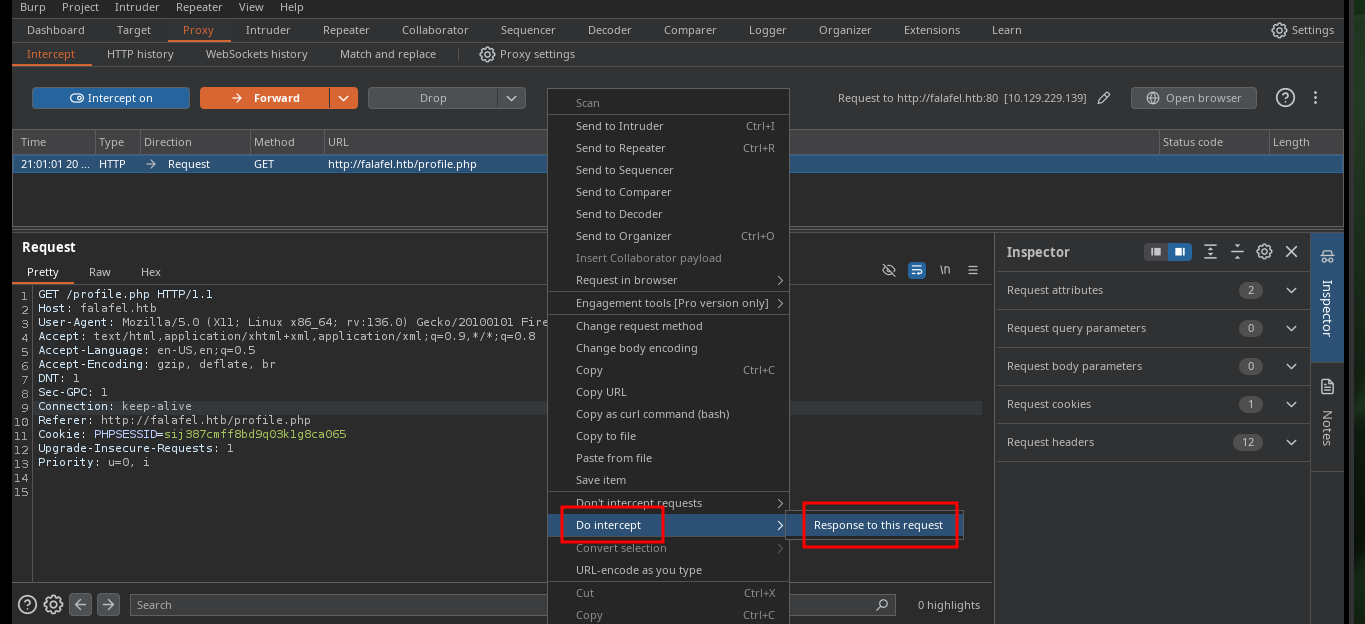1365x624 pixels.
Task: Switch to the WebSockets history tab
Action: pyautogui.click(x=257, y=54)
